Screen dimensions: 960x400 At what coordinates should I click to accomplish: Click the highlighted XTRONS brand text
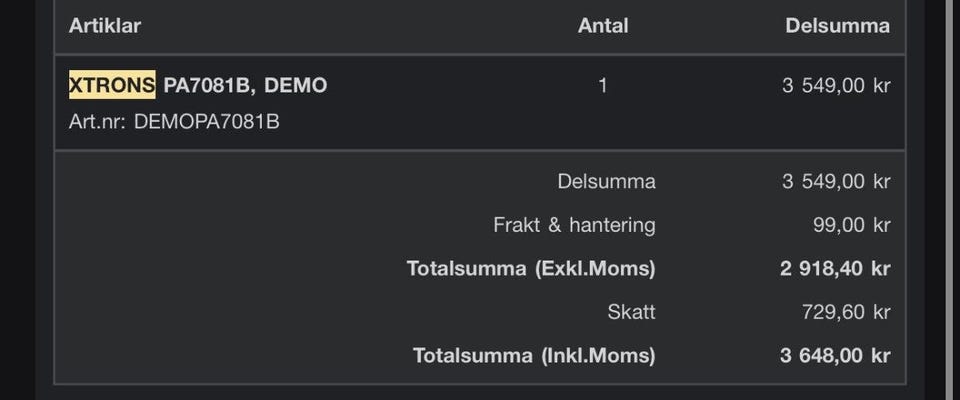point(111,85)
